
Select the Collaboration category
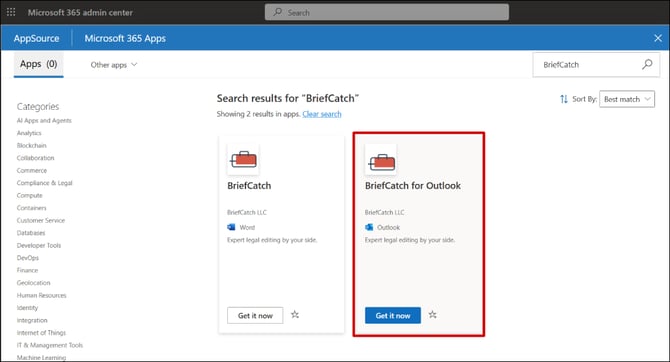pos(35,158)
